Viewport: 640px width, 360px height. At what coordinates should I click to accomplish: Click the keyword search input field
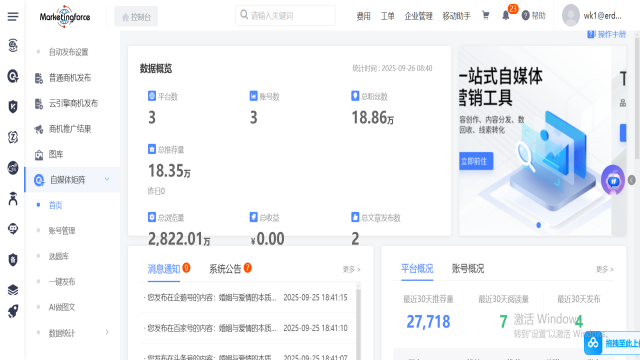(x=286, y=16)
